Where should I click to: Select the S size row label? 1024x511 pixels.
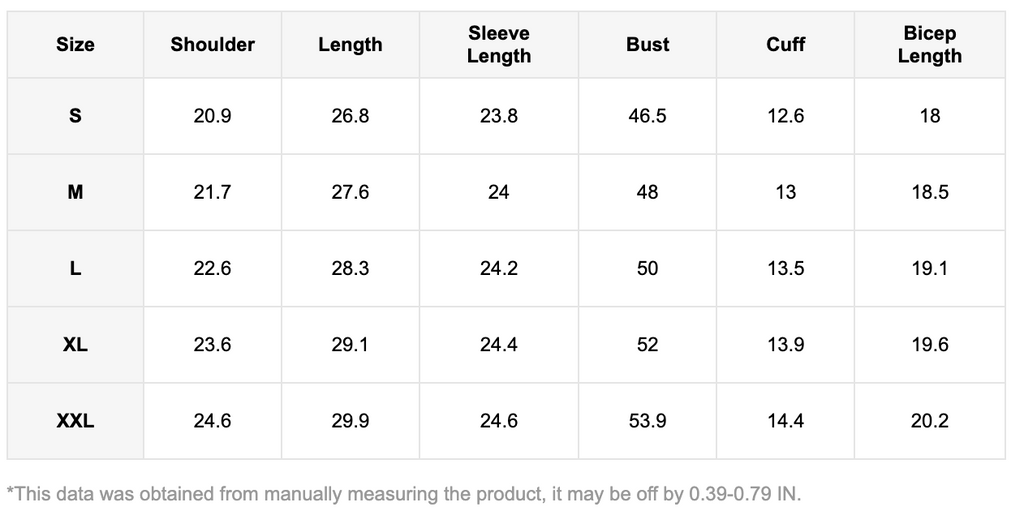coord(75,116)
